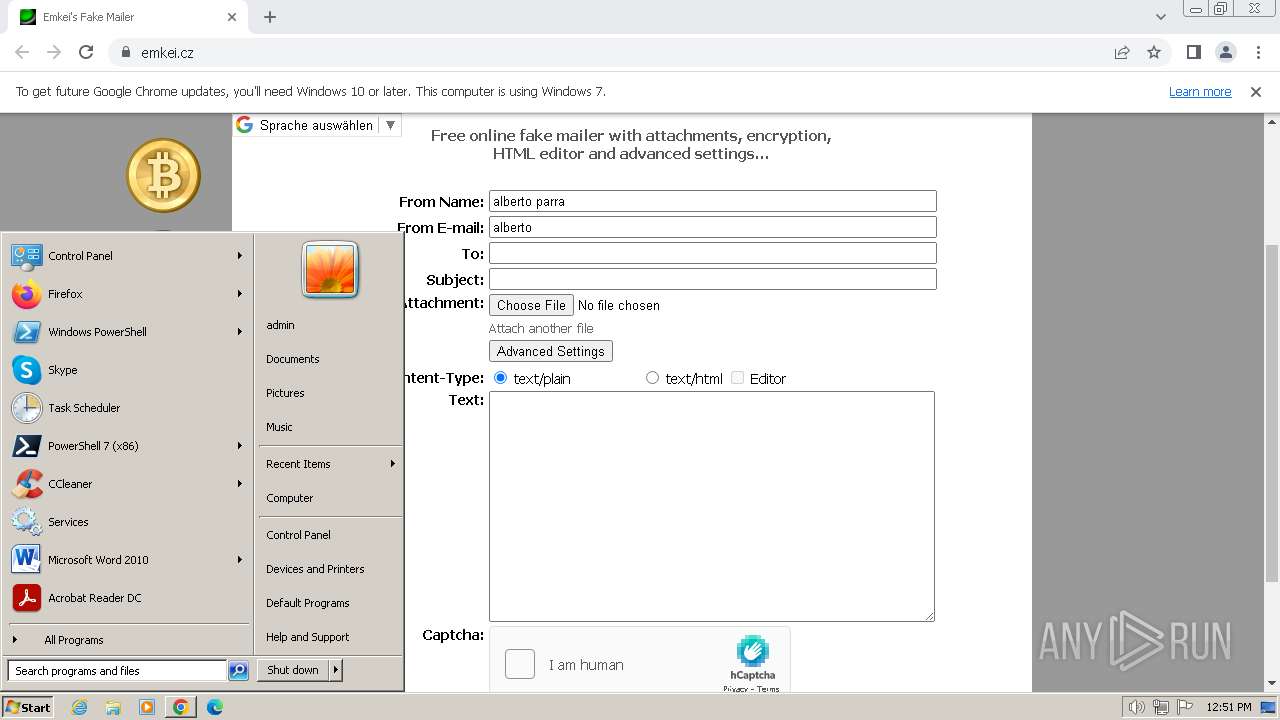
Task: Select the text/html content type
Action: pos(652,378)
